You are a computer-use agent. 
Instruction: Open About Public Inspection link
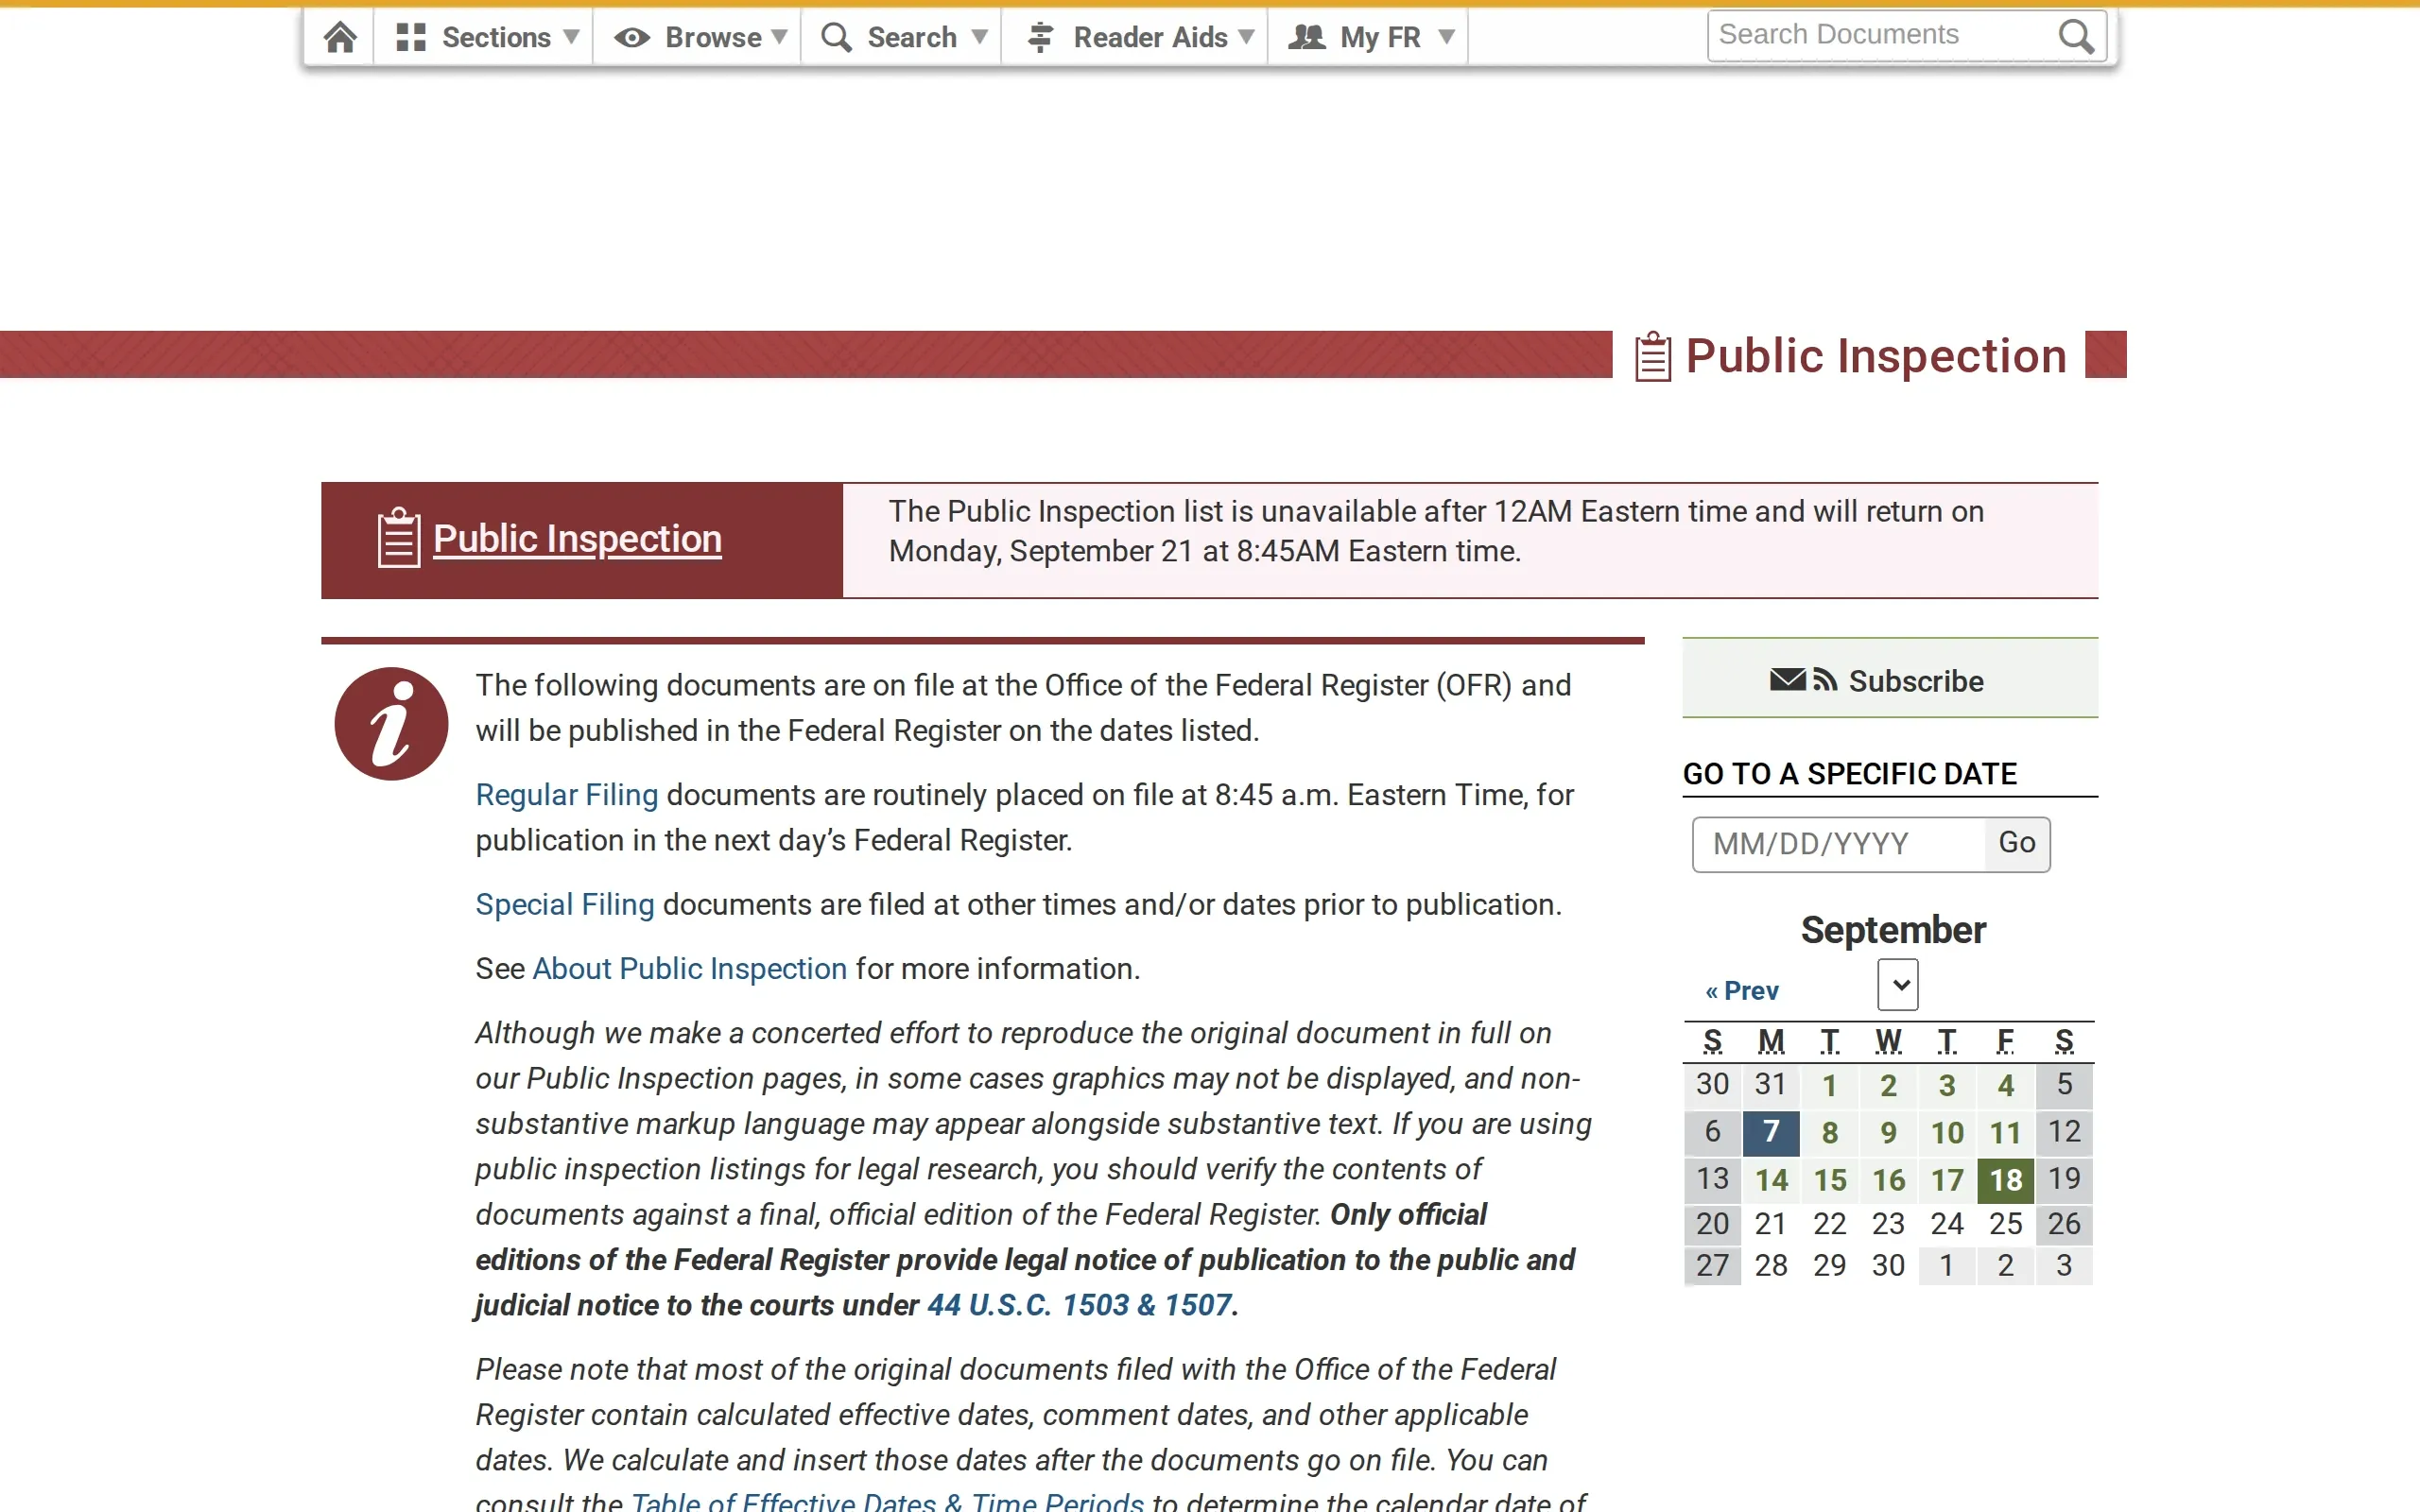[690, 969]
